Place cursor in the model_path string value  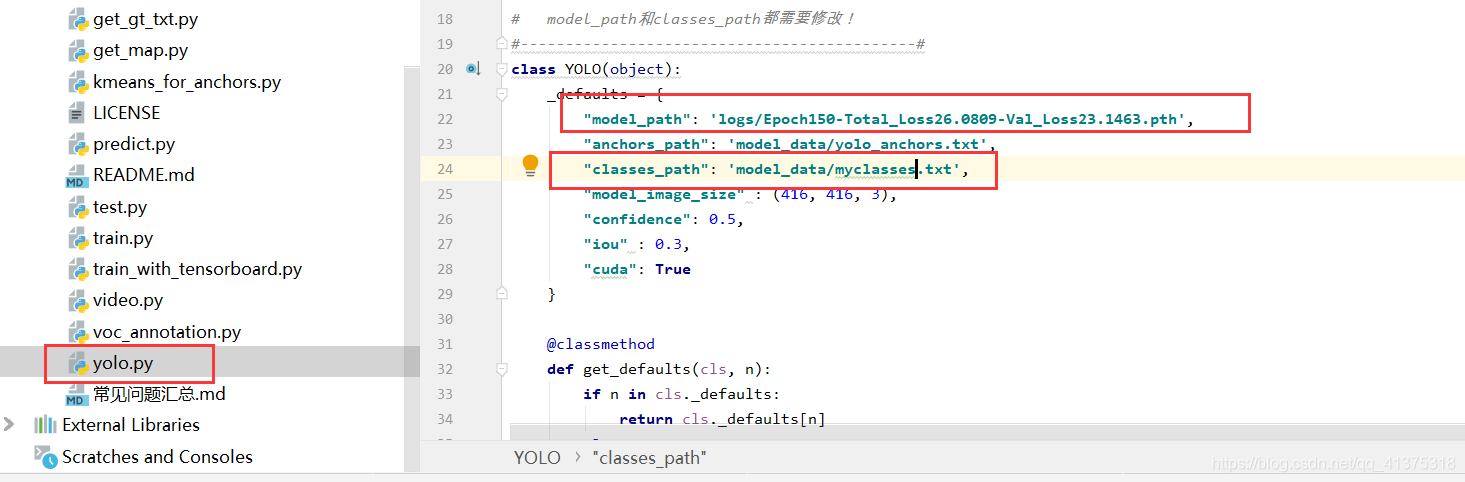pyautogui.click(x=950, y=120)
